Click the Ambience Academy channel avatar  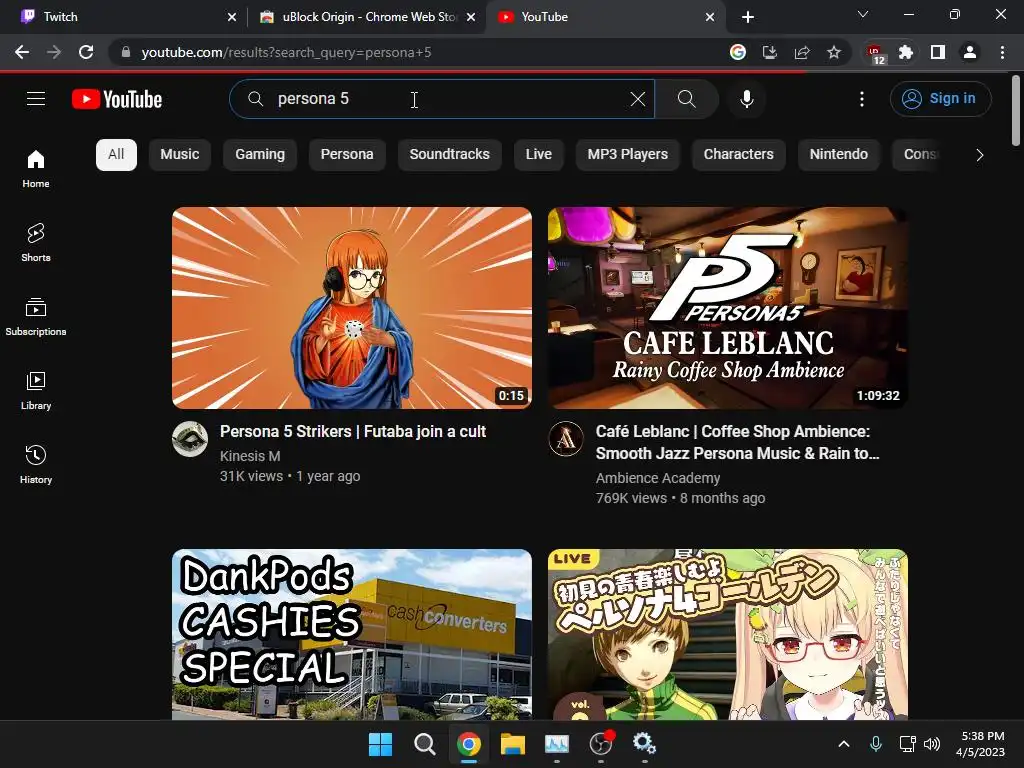point(566,439)
